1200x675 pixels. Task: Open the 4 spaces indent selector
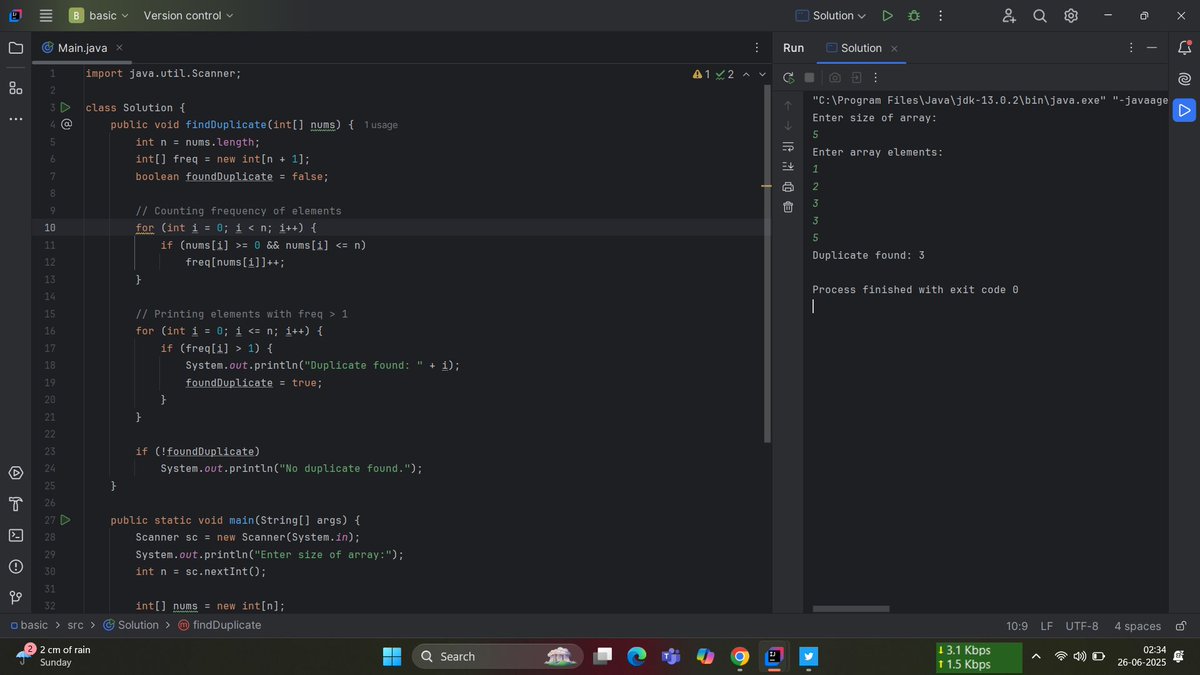pyautogui.click(x=1138, y=626)
